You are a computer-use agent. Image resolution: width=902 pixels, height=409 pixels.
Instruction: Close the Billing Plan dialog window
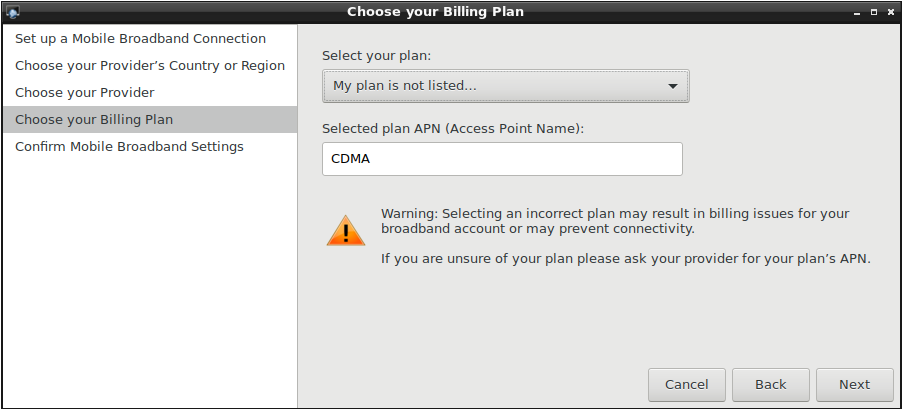point(890,12)
